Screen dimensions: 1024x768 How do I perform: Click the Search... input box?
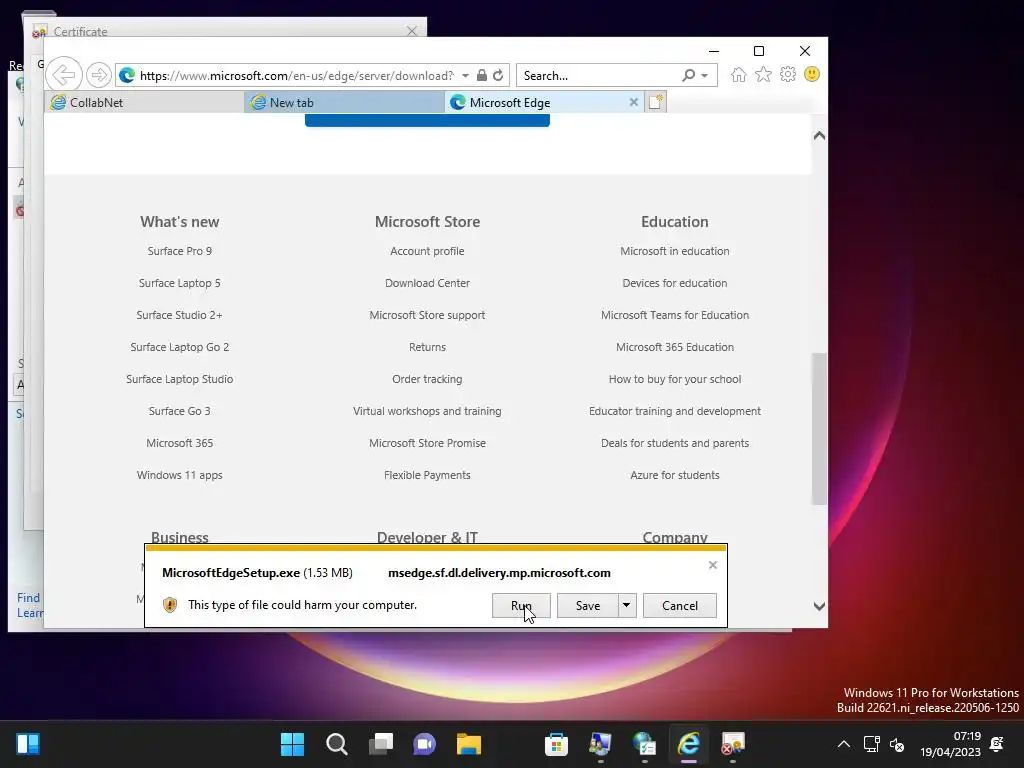[x=600, y=76]
